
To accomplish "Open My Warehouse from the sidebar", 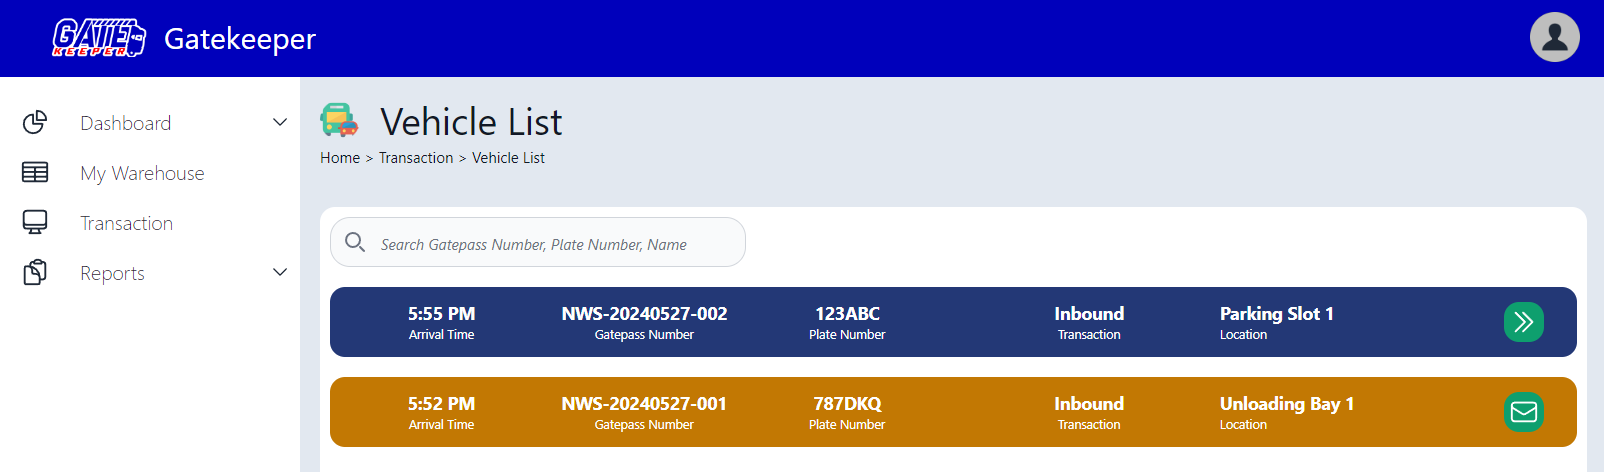I will (142, 173).
